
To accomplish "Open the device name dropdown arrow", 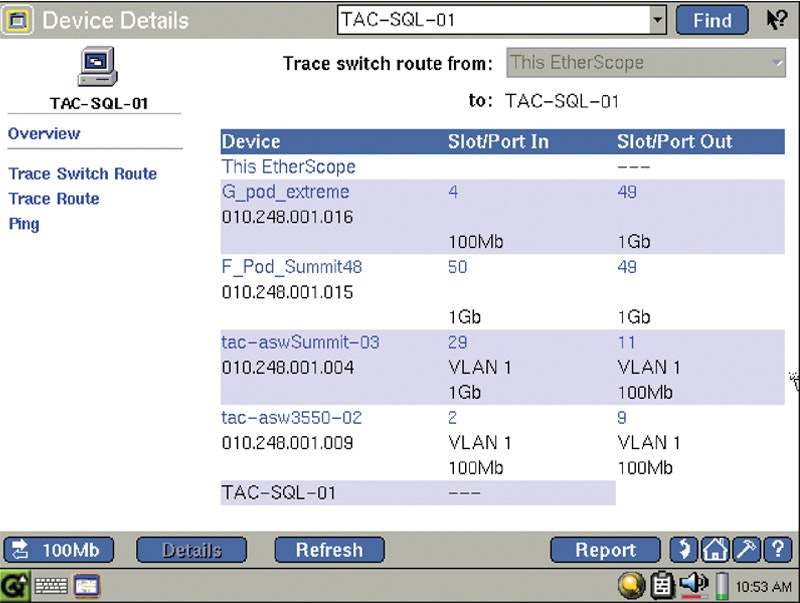I will [657, 19].
